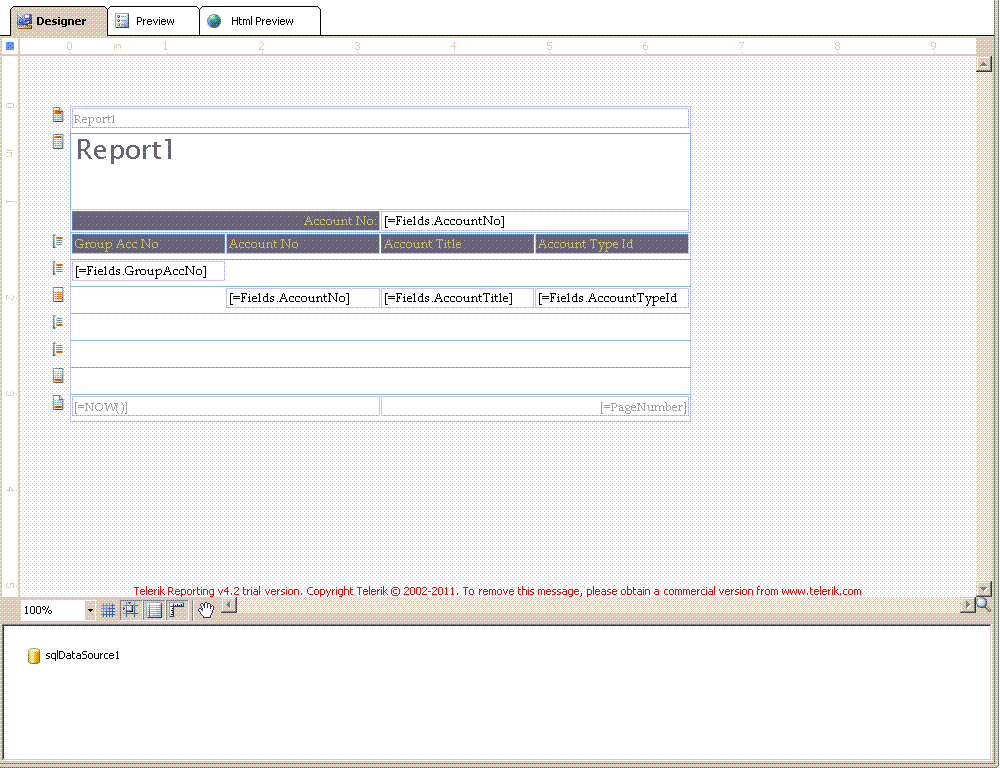Viewport: 1000px width, 768px height.
Task: Select the 'Account No:' label box
Action: tap(225, 221)
